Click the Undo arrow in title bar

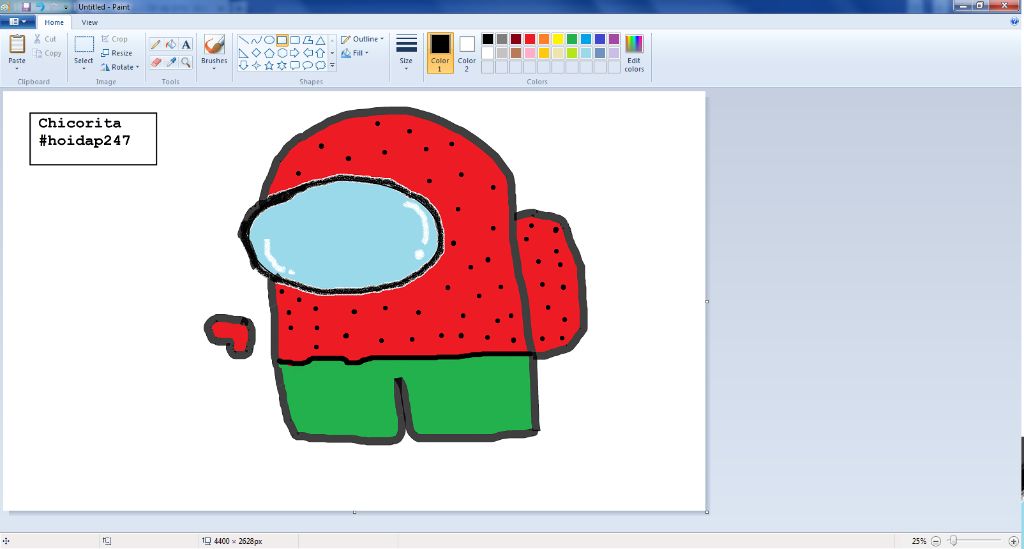point(39,7)
